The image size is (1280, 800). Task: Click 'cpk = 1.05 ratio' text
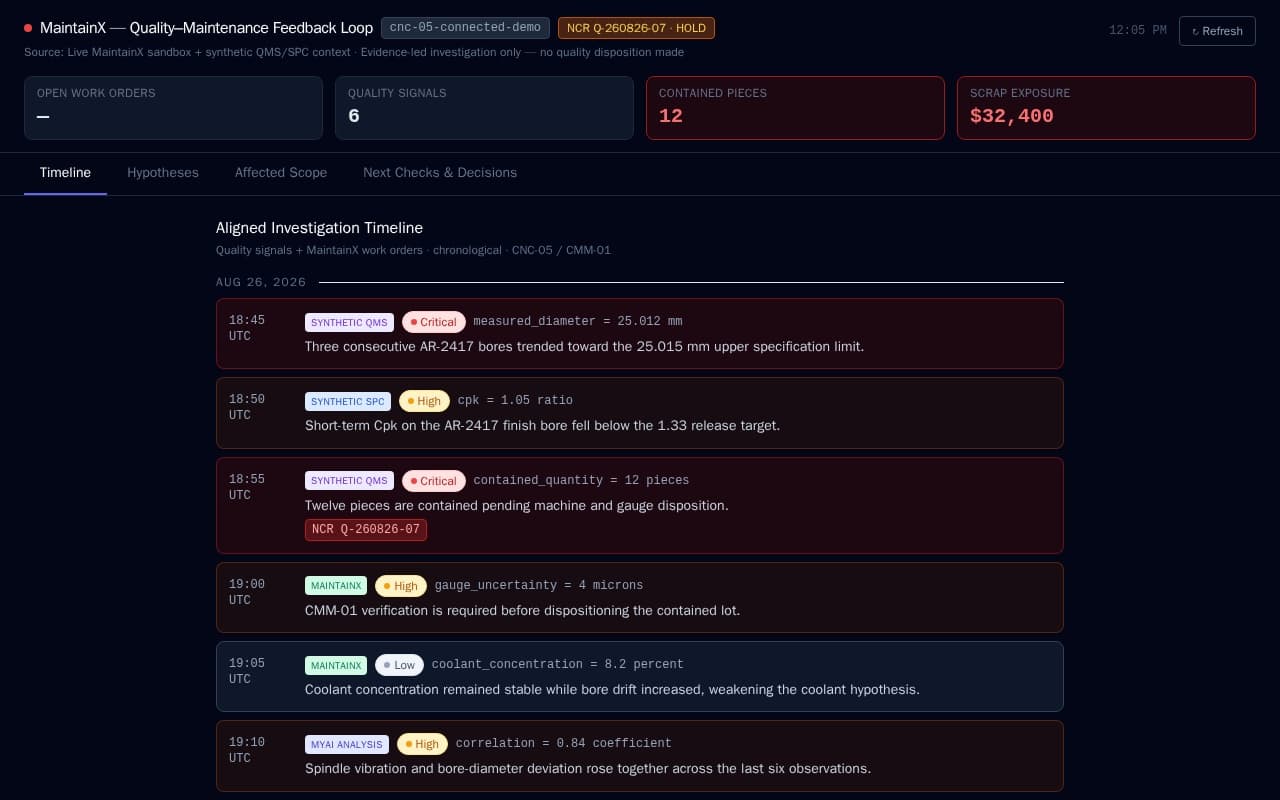pyautogui.click(x=515, y=401)
